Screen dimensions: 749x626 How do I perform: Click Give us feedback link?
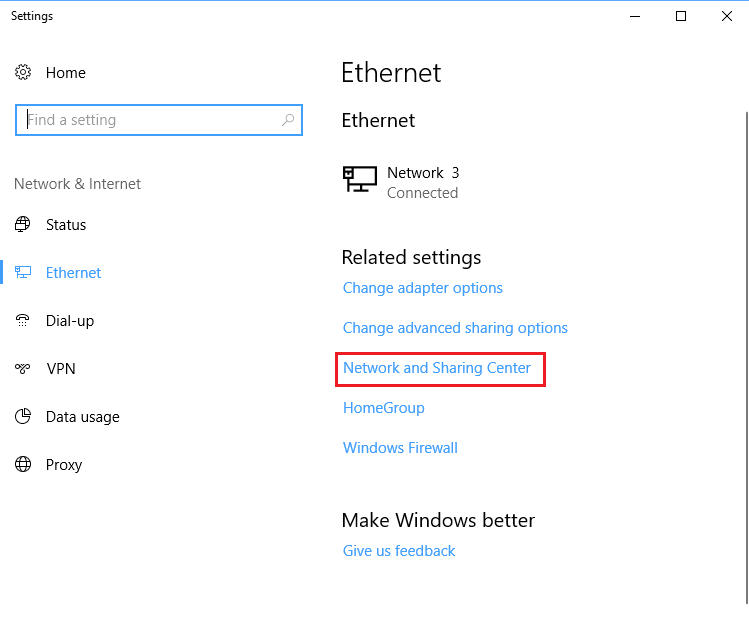click(399, 551)
